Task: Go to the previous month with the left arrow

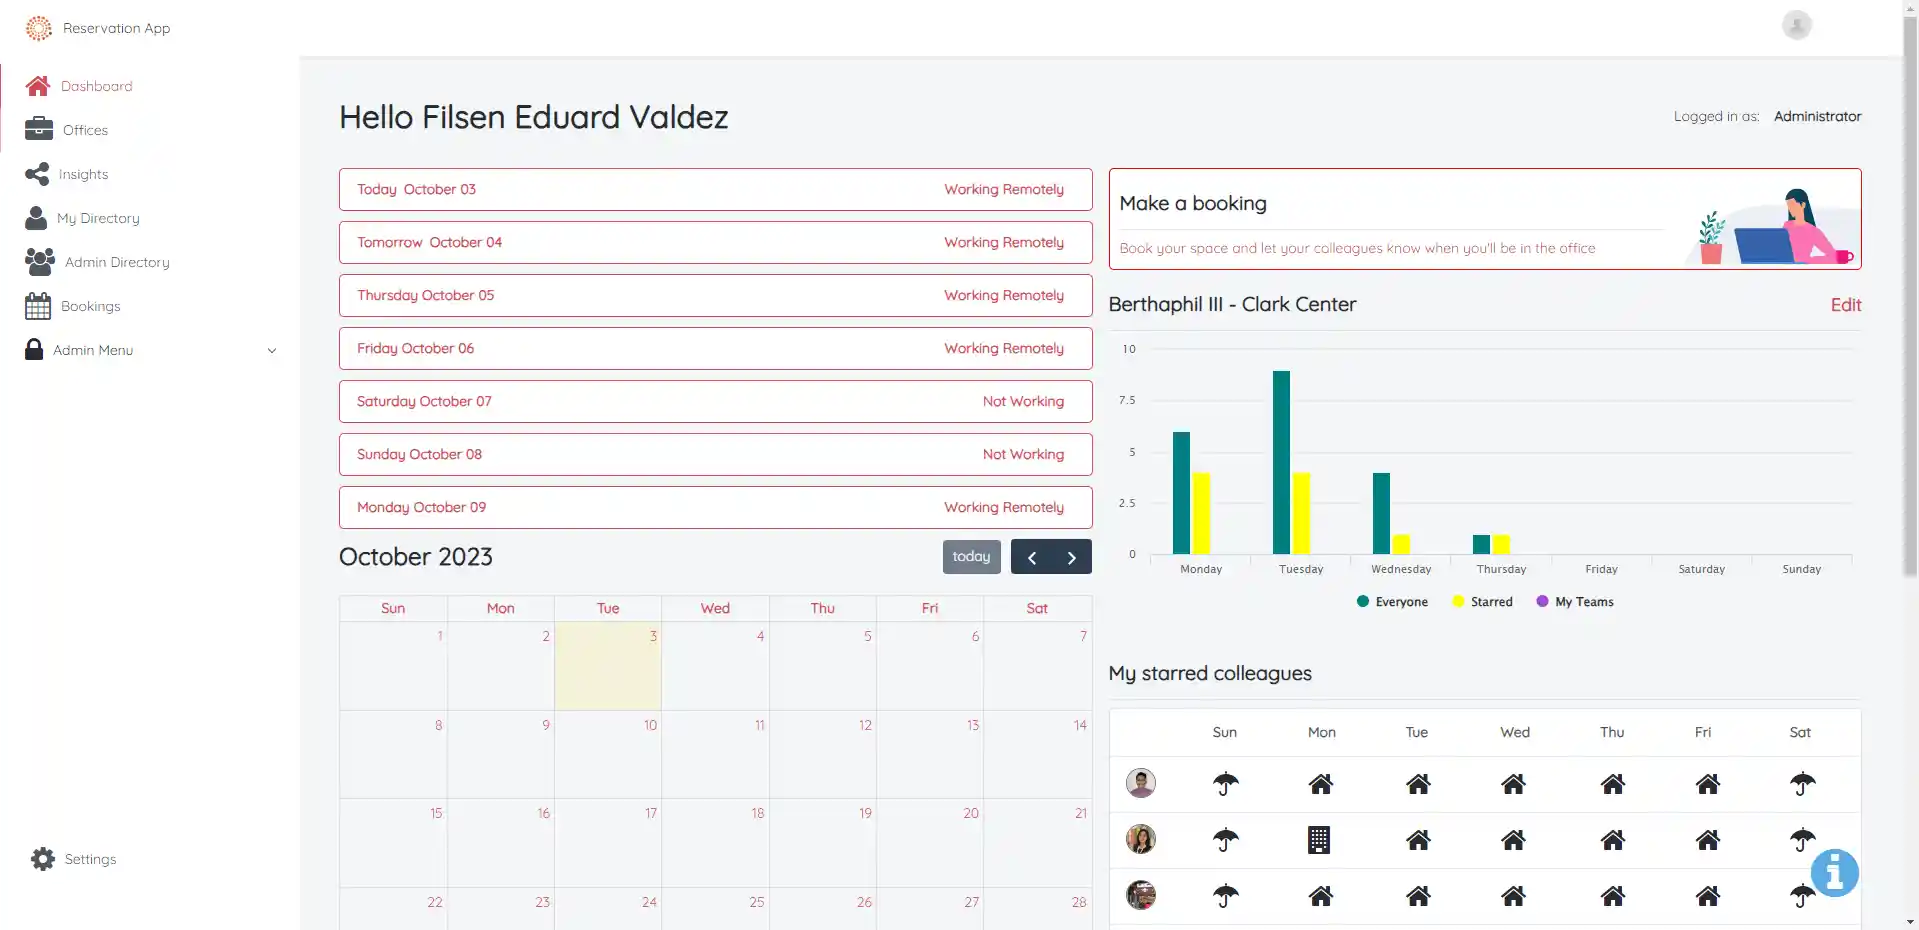Action: (x=1031, y=557)
